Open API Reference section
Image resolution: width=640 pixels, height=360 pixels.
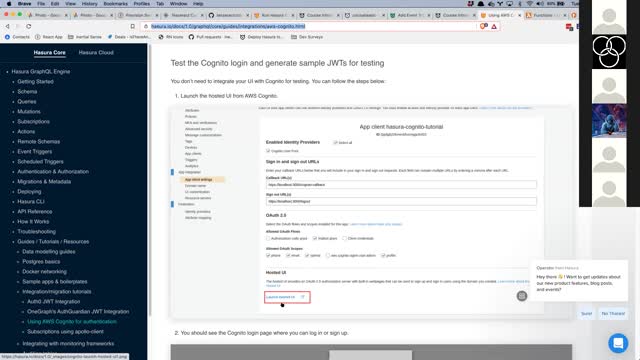(x=35, y=211)
